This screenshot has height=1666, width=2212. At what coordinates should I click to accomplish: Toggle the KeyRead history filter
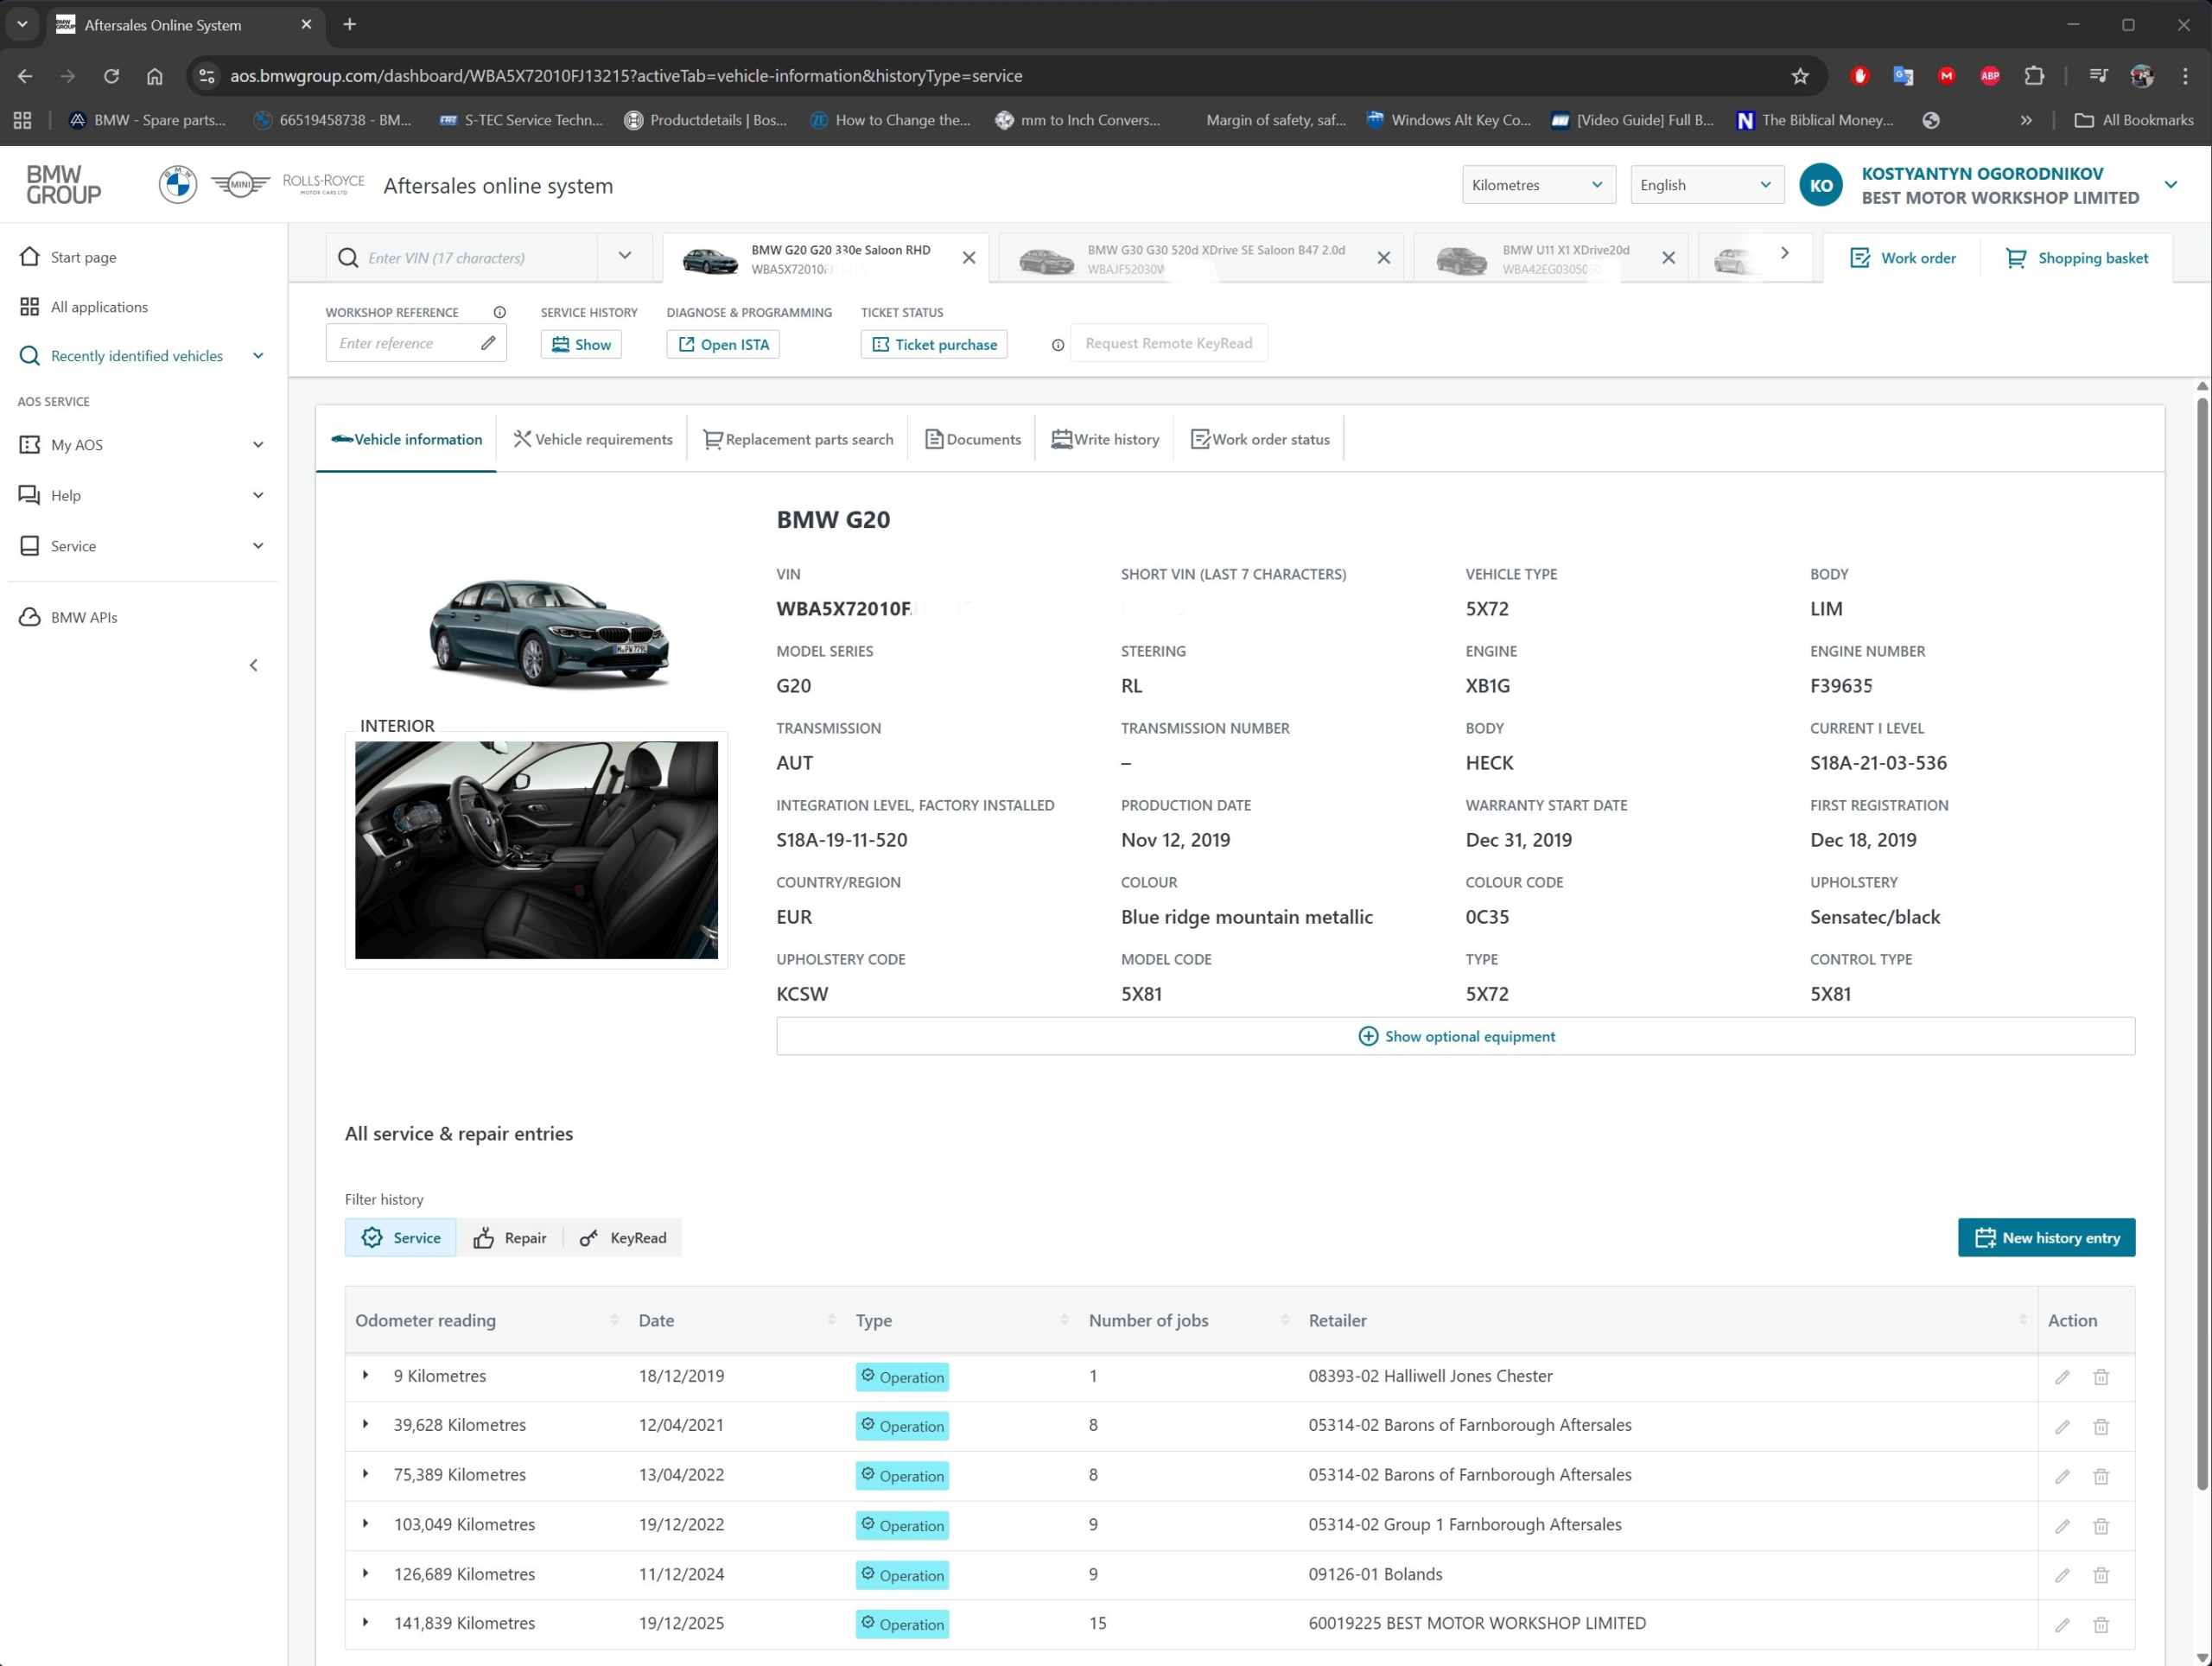tap(623, 1238)
